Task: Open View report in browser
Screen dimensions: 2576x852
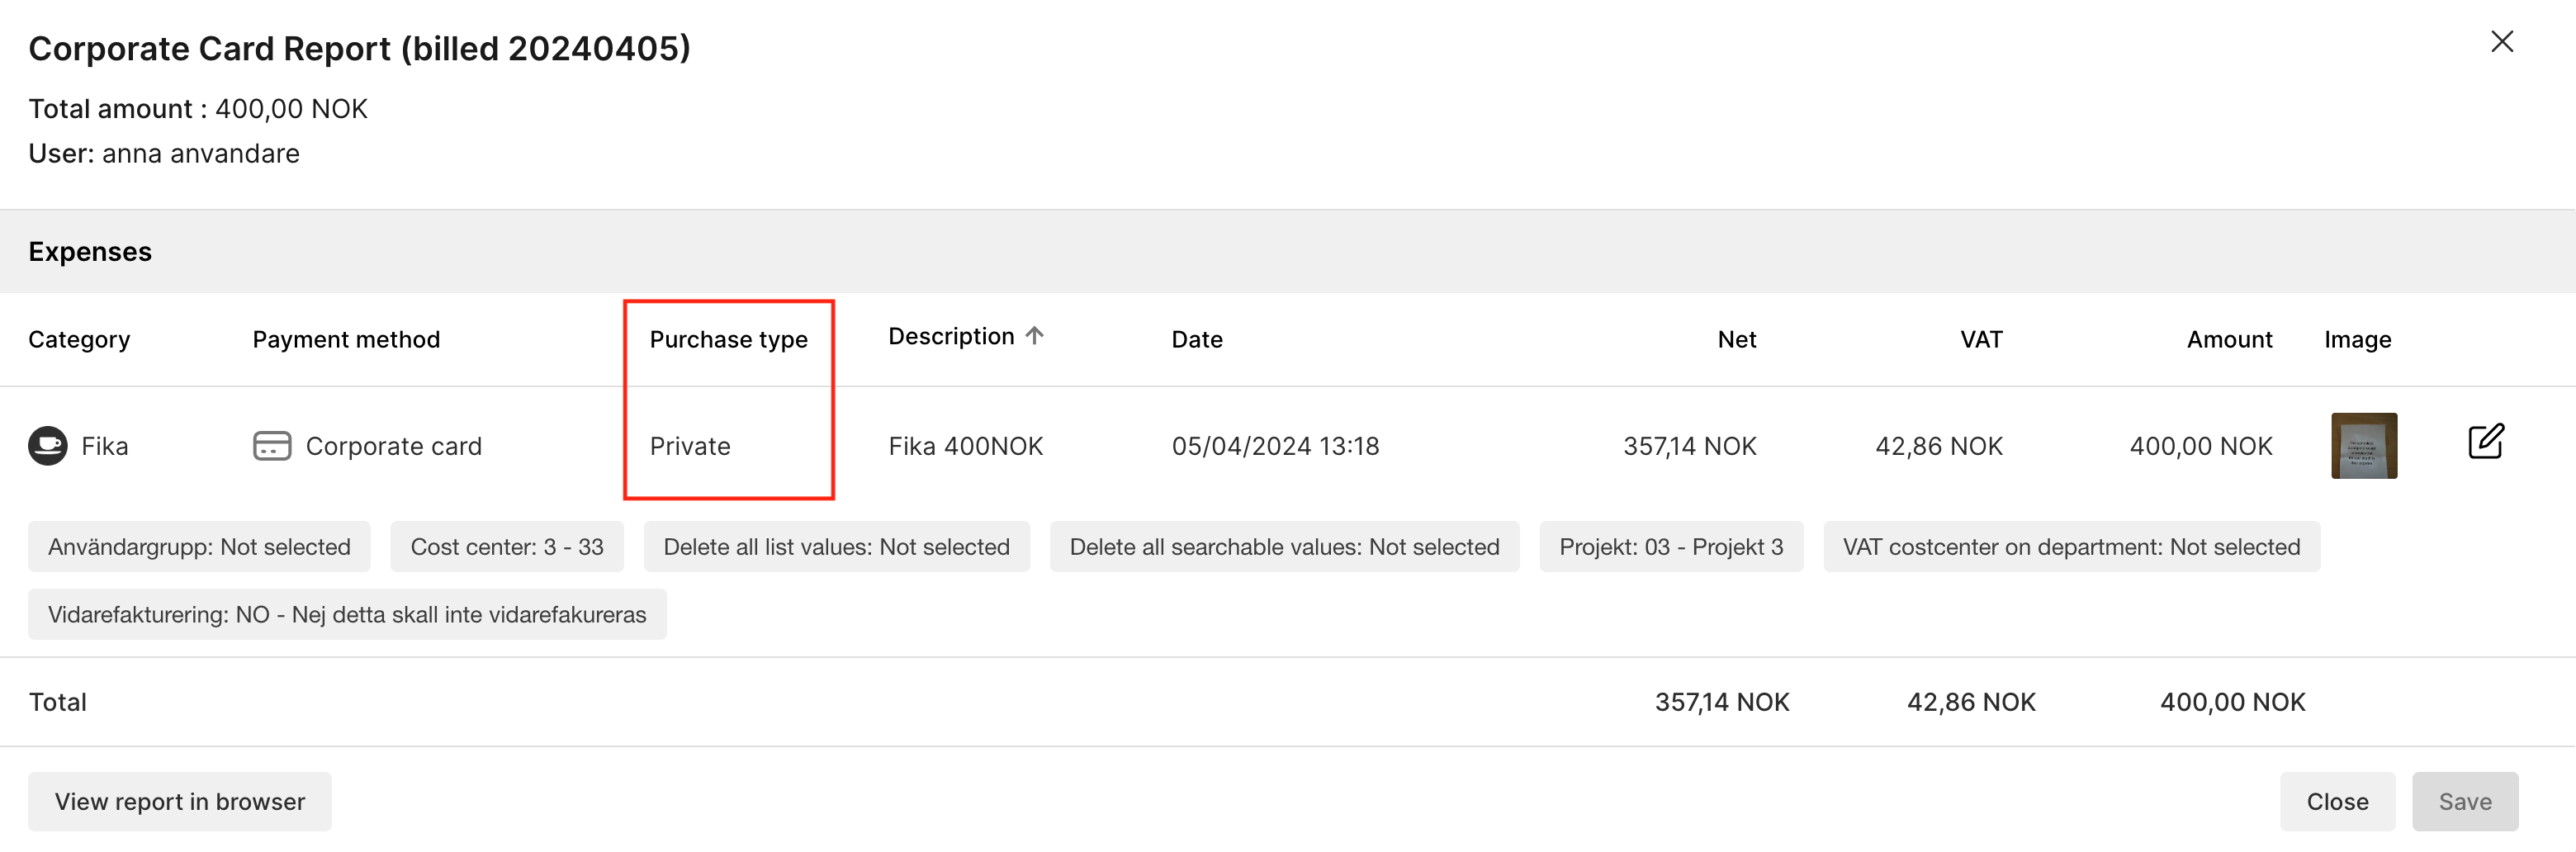Action: [180, 802]
